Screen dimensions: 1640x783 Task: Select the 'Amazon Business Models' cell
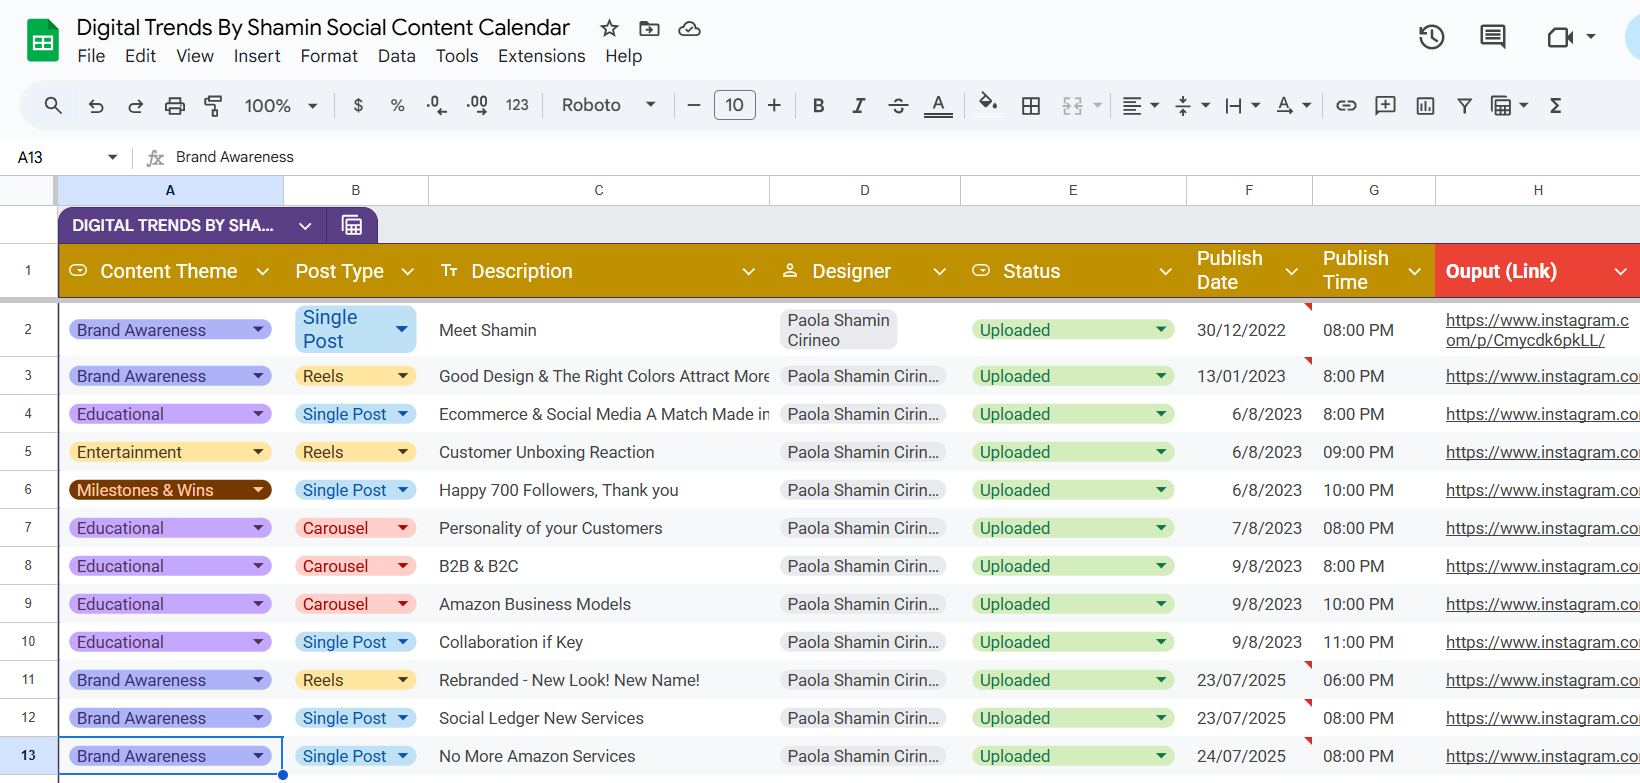click(599, 604)
